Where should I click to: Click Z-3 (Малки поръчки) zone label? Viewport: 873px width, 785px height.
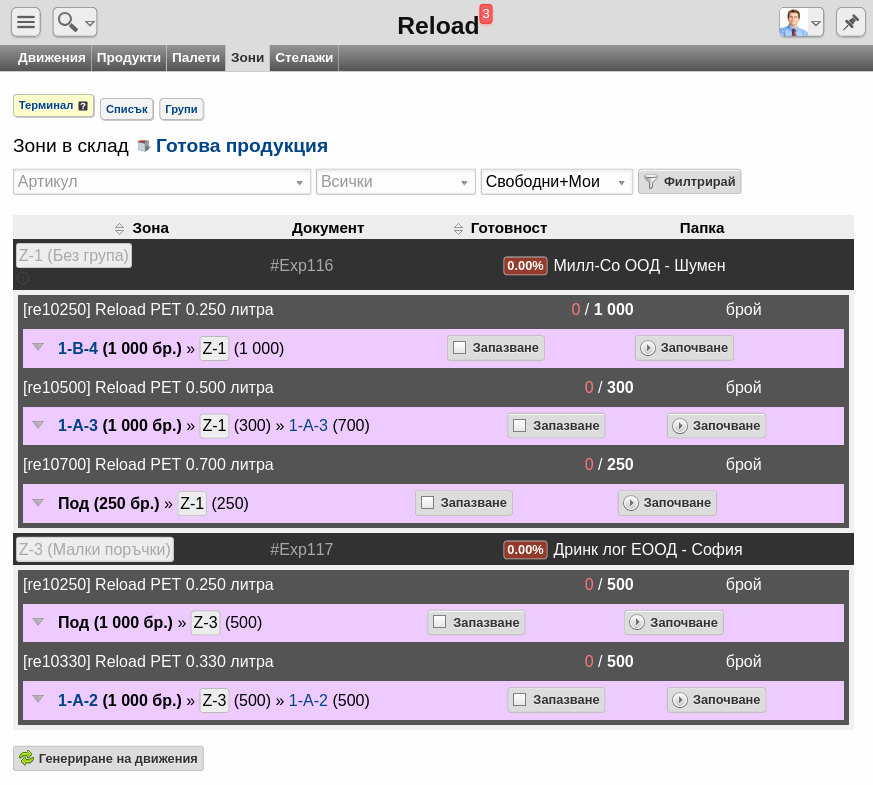[95, 550]
